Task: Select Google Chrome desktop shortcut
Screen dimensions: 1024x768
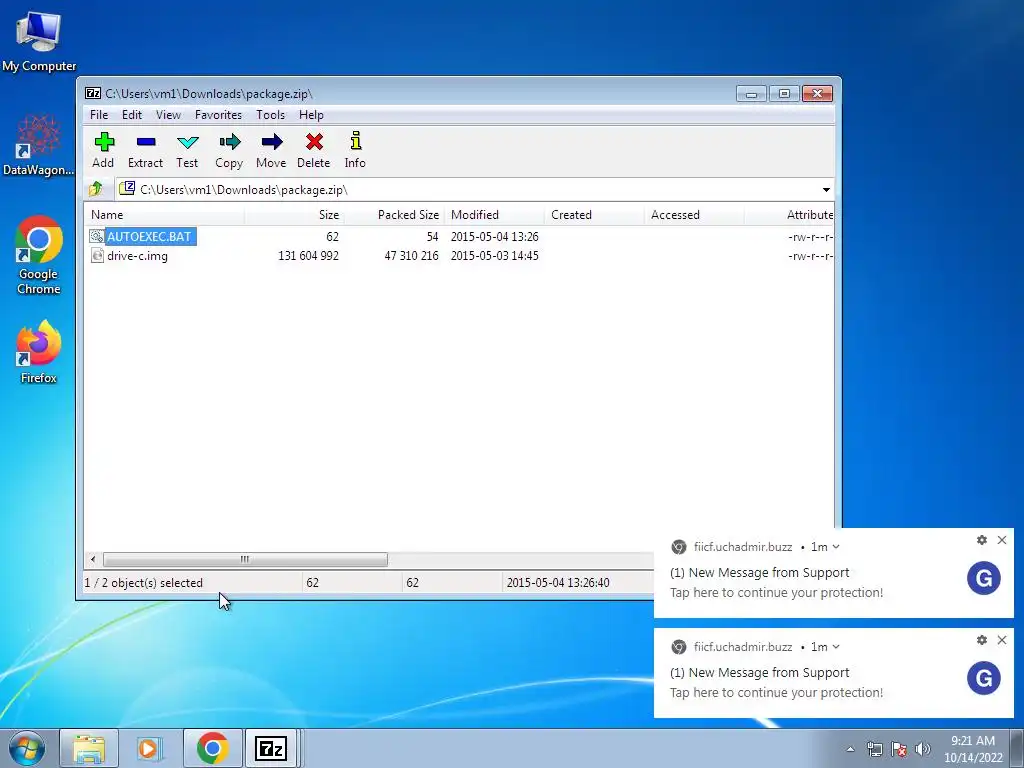Action: click(39, 255)
